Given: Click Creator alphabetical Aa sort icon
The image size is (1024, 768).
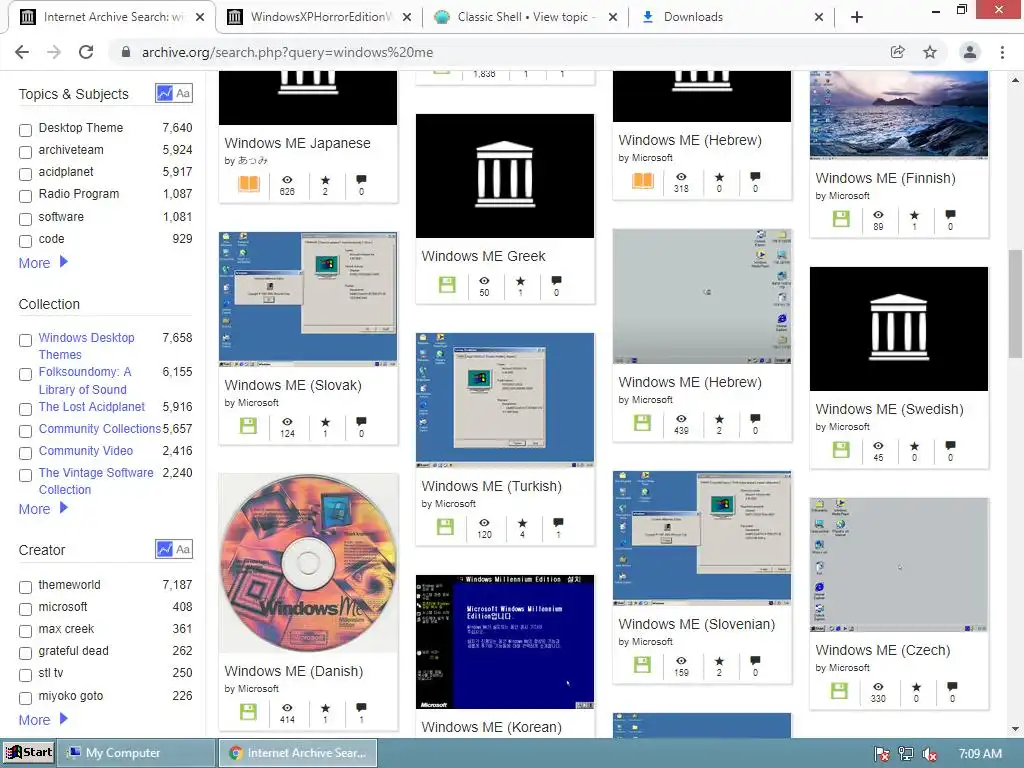Looking at the screenshot, I should coord(184,549).
